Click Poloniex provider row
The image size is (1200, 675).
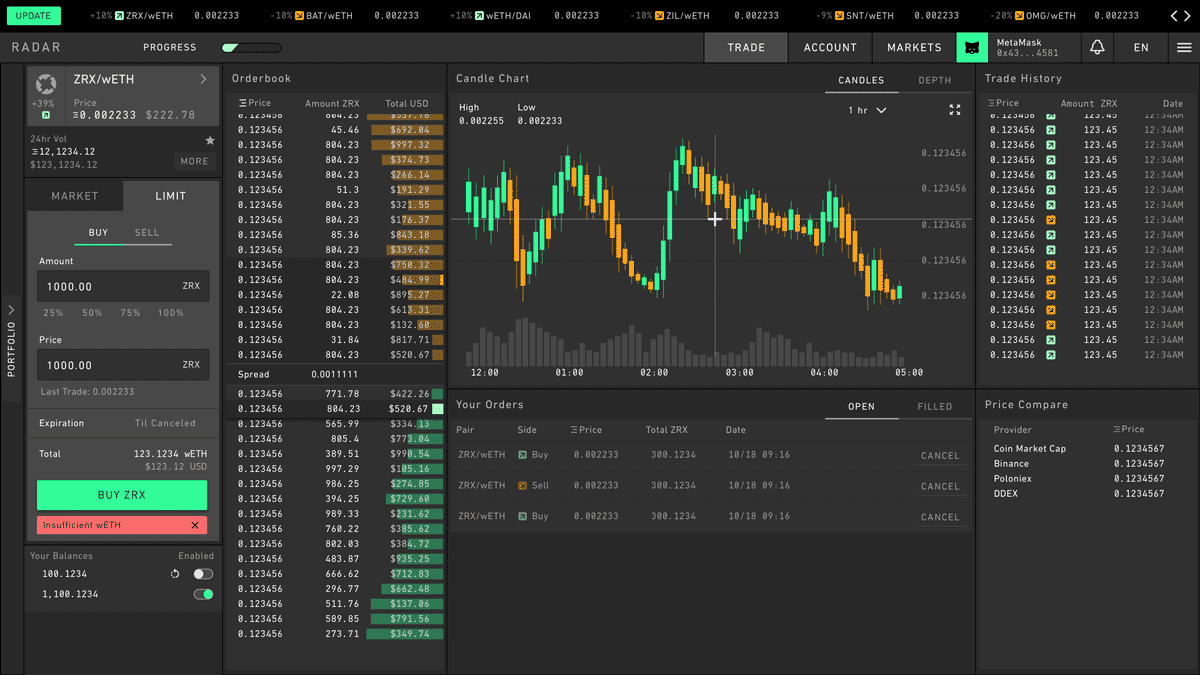[x=1081, y=479]
